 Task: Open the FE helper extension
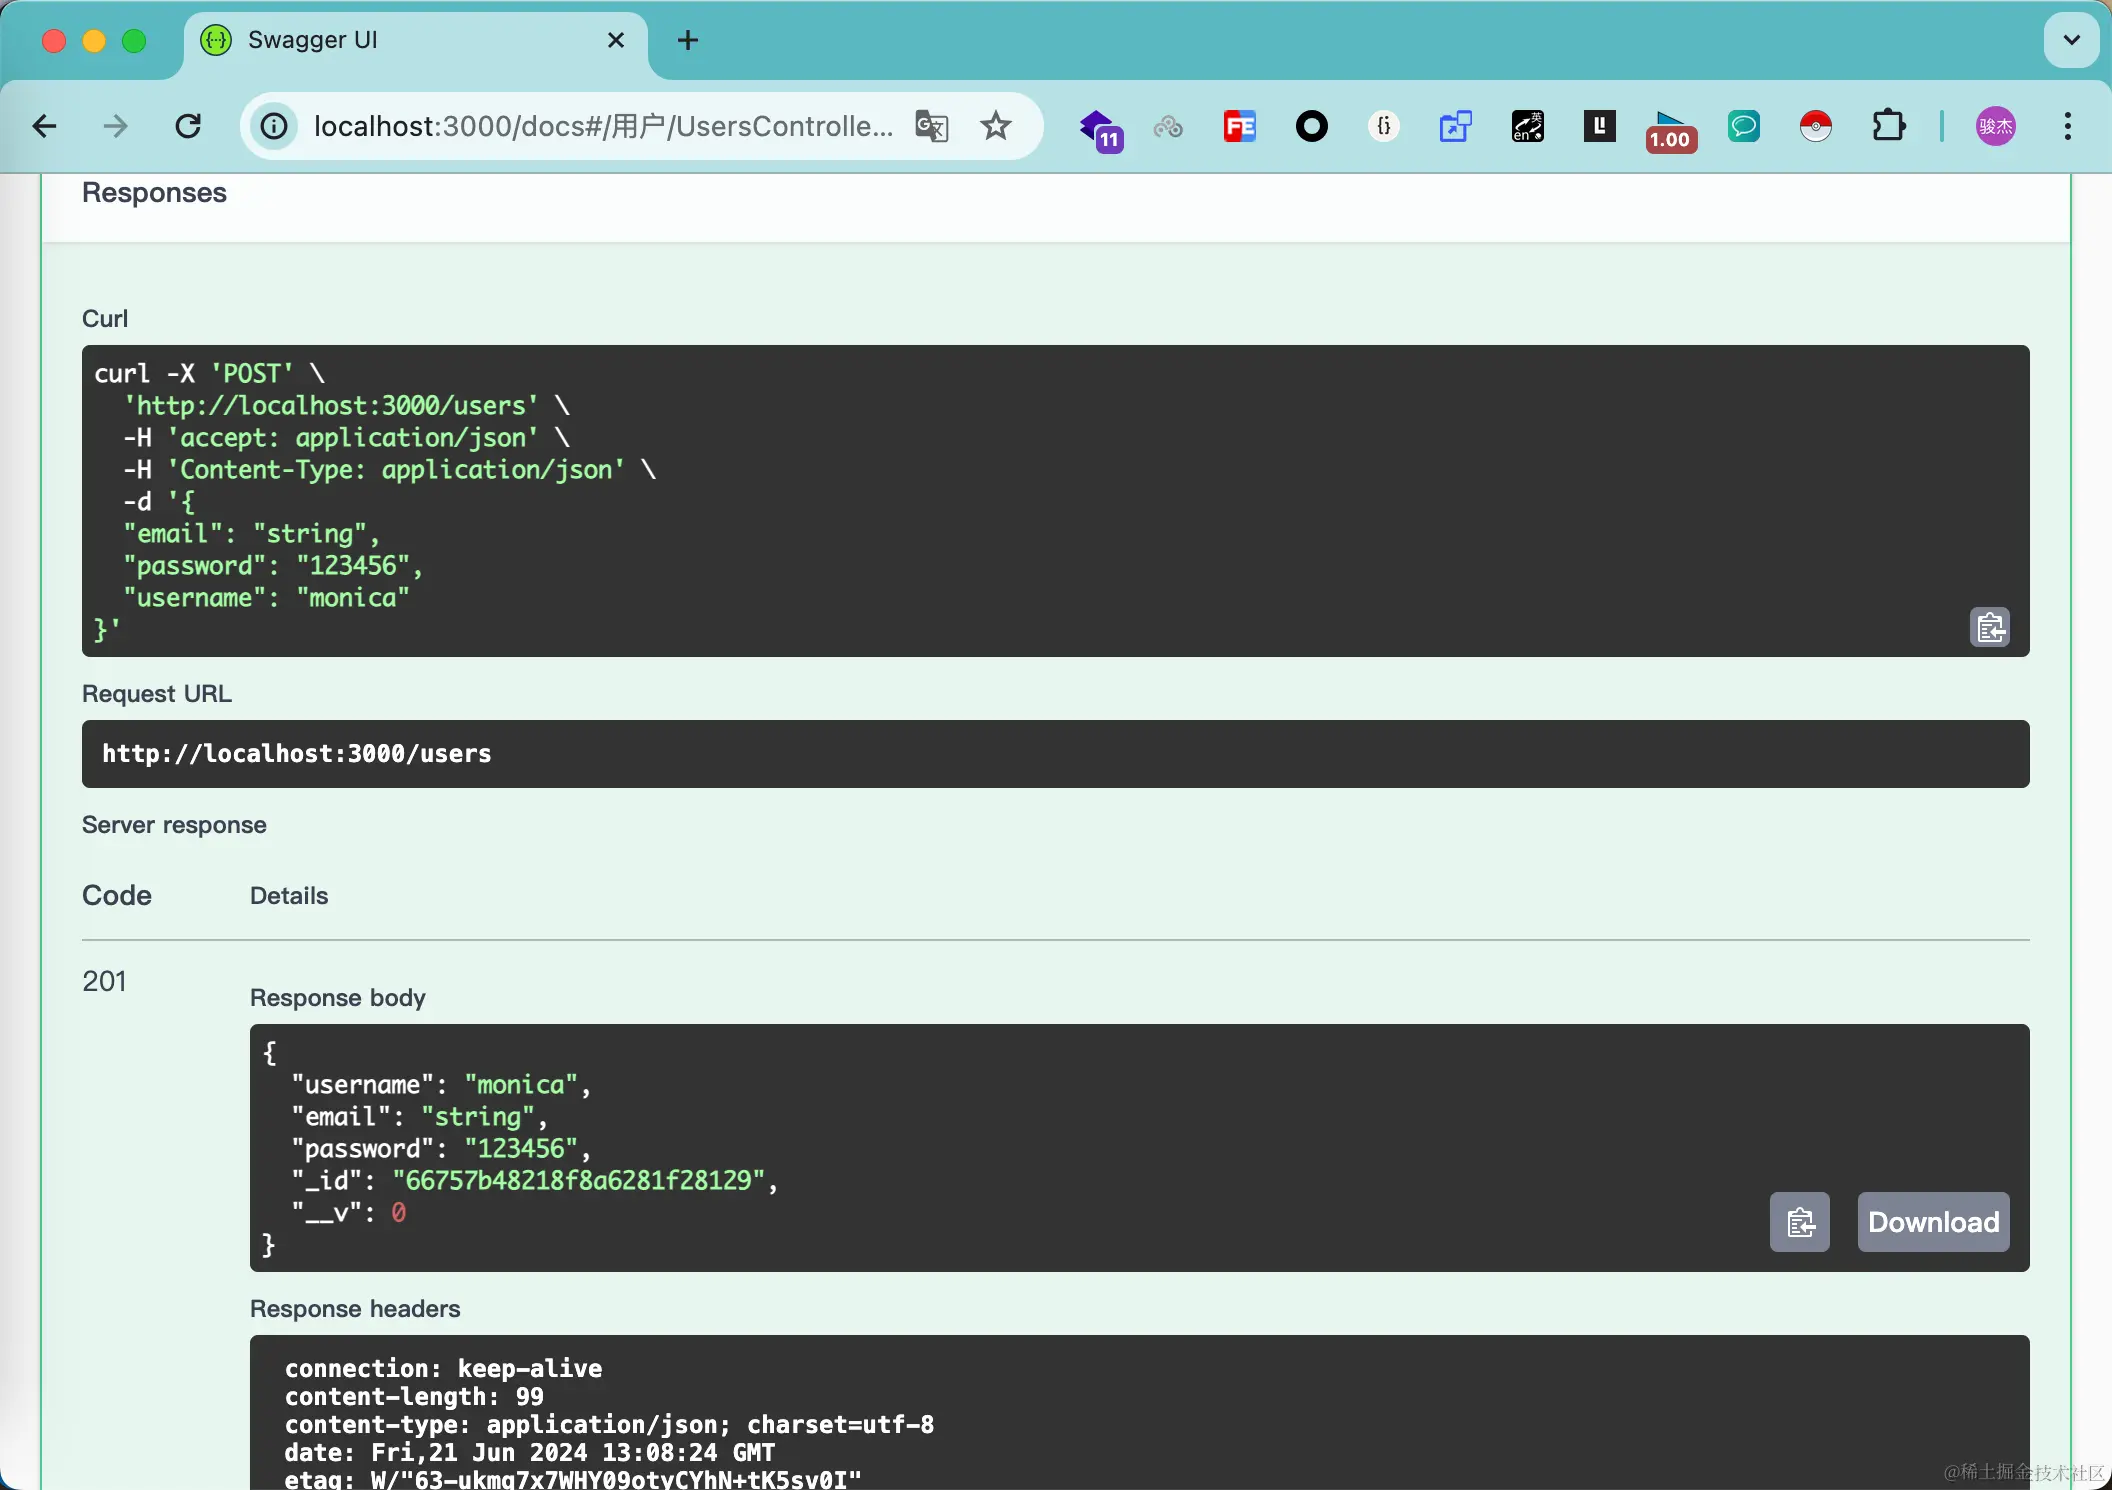(x=1239, y=127)
